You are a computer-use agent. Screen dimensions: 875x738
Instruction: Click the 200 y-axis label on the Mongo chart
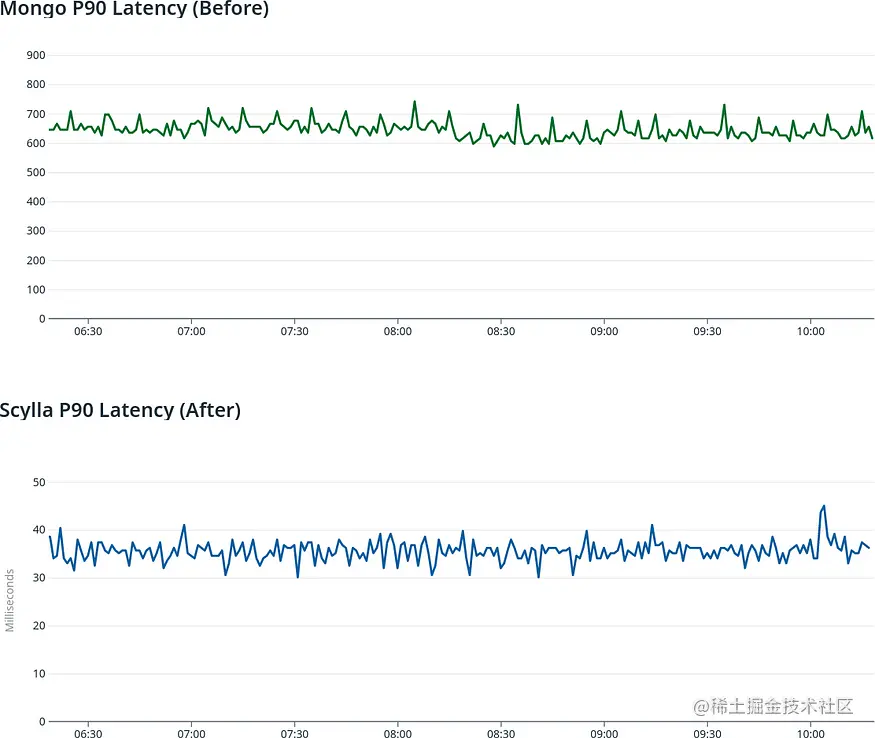coord(36,260)
